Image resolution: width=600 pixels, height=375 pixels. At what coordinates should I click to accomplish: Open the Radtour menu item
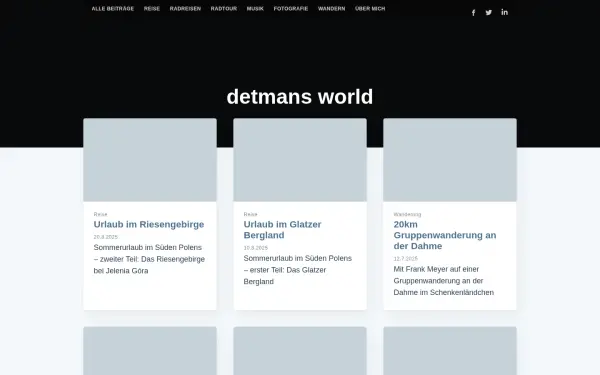[x=224, y=8]
